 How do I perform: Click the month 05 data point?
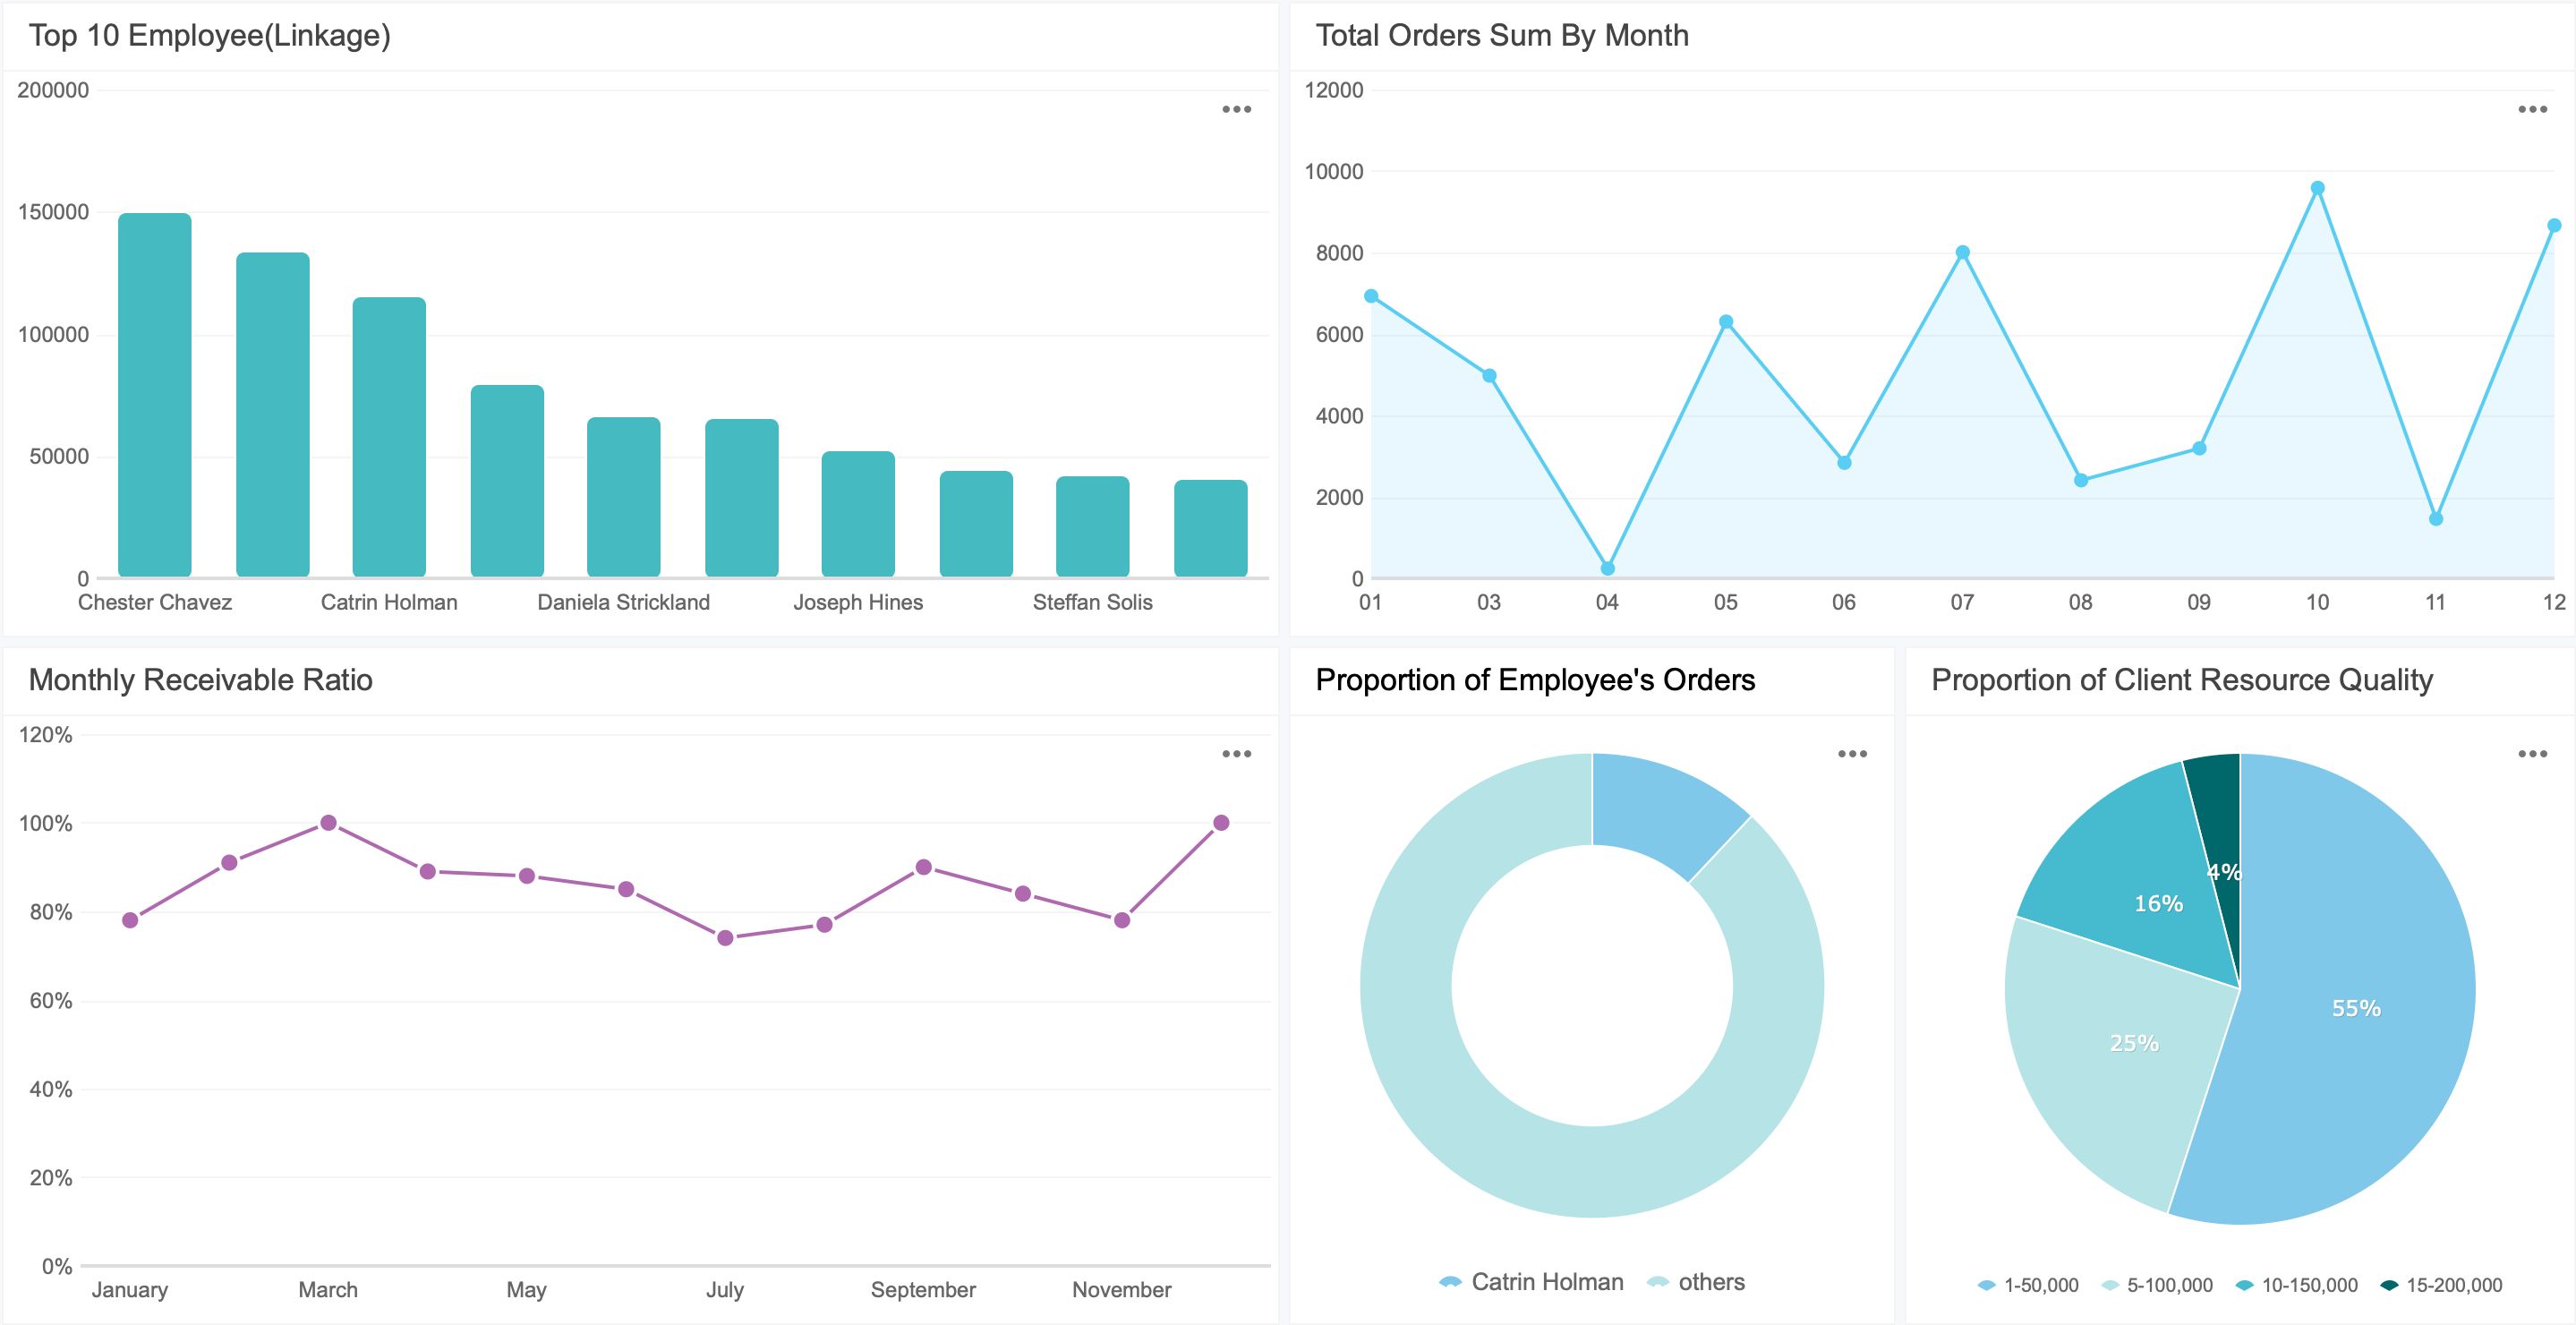[1726, 322]
